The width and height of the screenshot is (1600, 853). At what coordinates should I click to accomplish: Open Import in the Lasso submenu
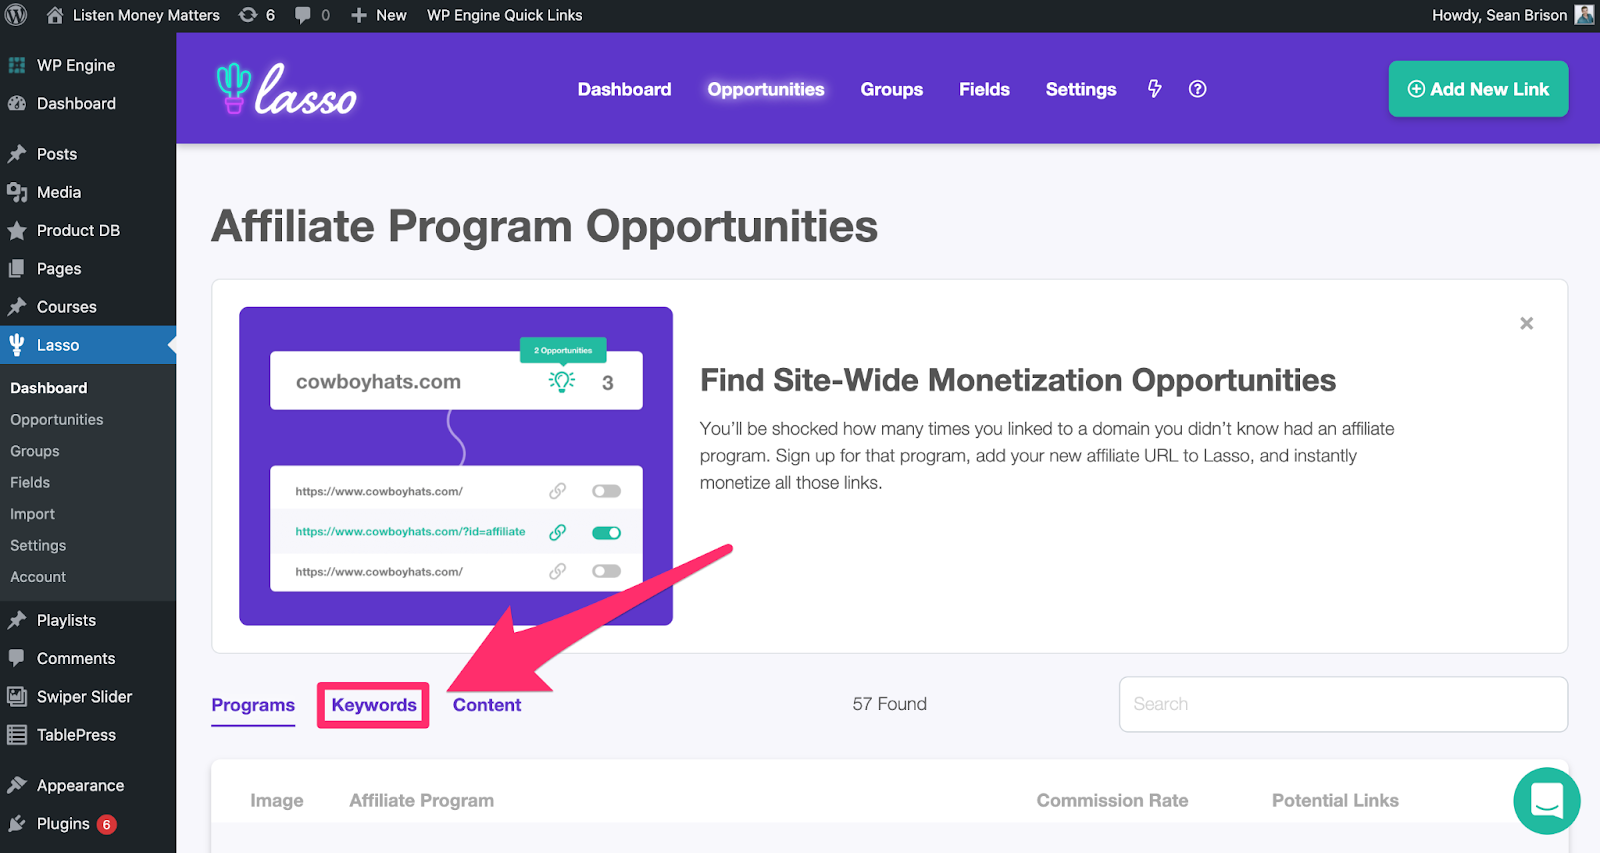[32, 514]
